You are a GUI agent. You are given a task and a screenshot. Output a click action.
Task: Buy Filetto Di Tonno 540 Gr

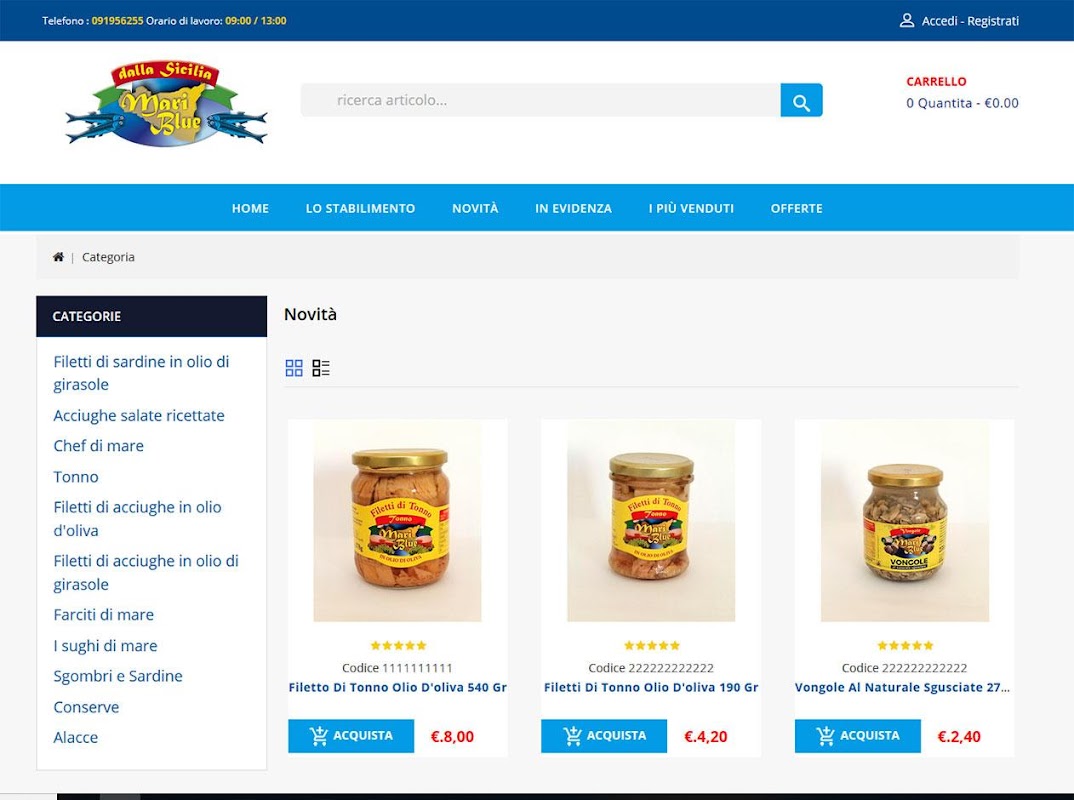(351, 736)
